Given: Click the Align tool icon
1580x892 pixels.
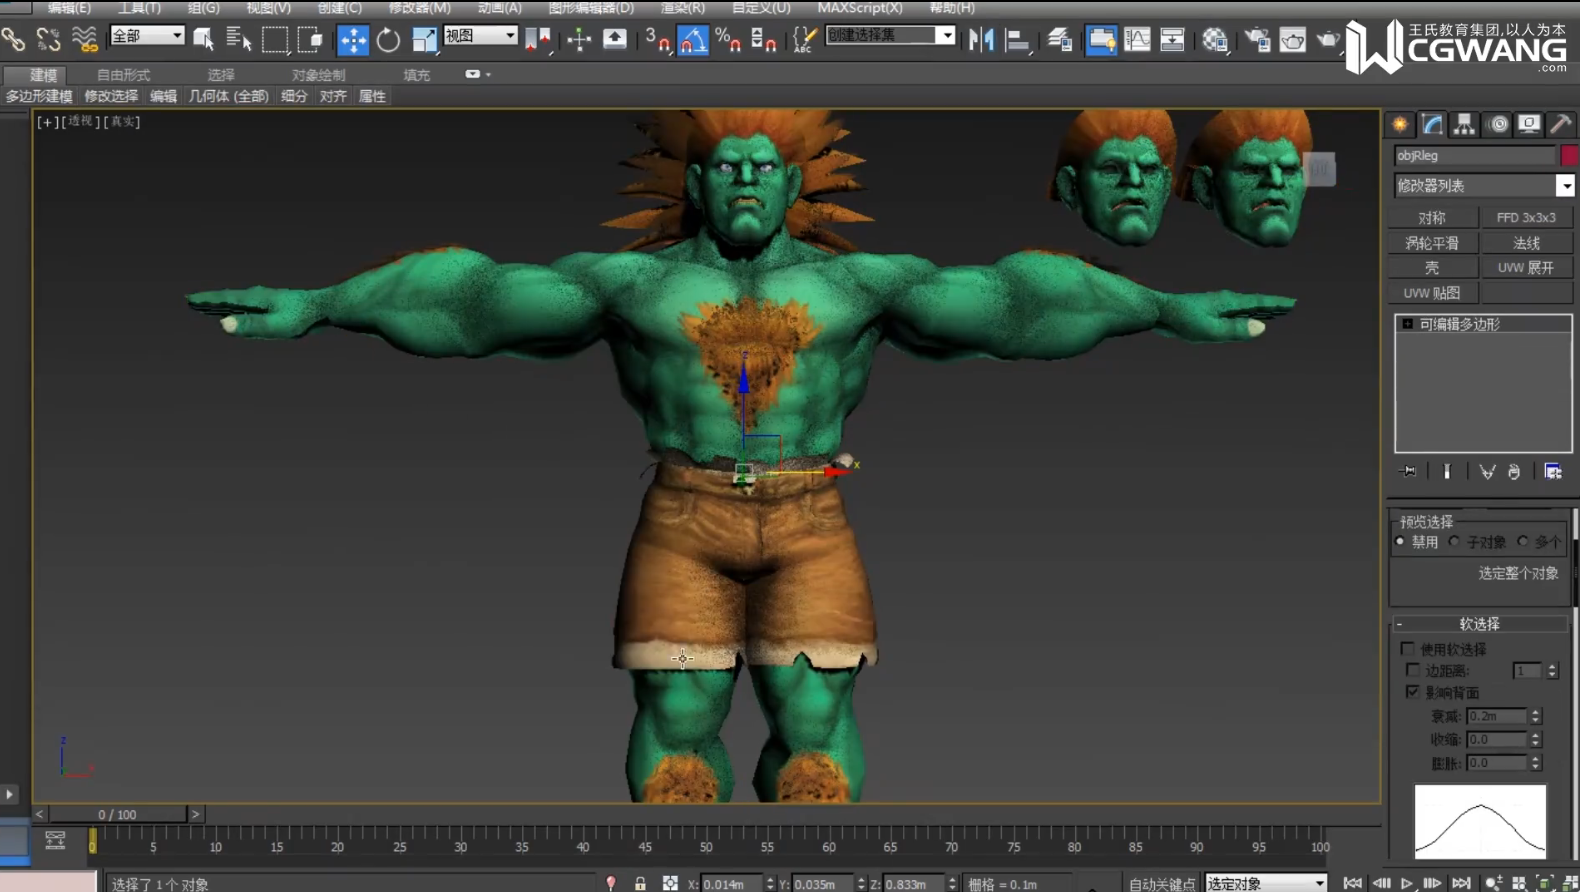Looking at the screenshot, I should [1017, 39].
